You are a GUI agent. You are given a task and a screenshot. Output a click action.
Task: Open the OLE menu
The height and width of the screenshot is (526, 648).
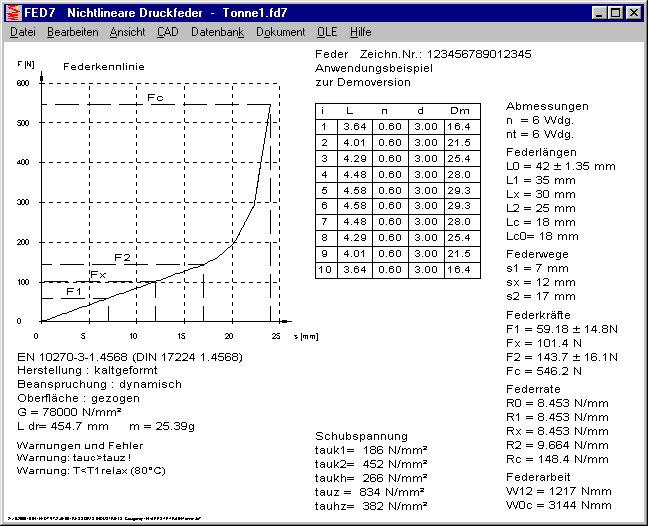pyautogui.click(x=327, y=32)
